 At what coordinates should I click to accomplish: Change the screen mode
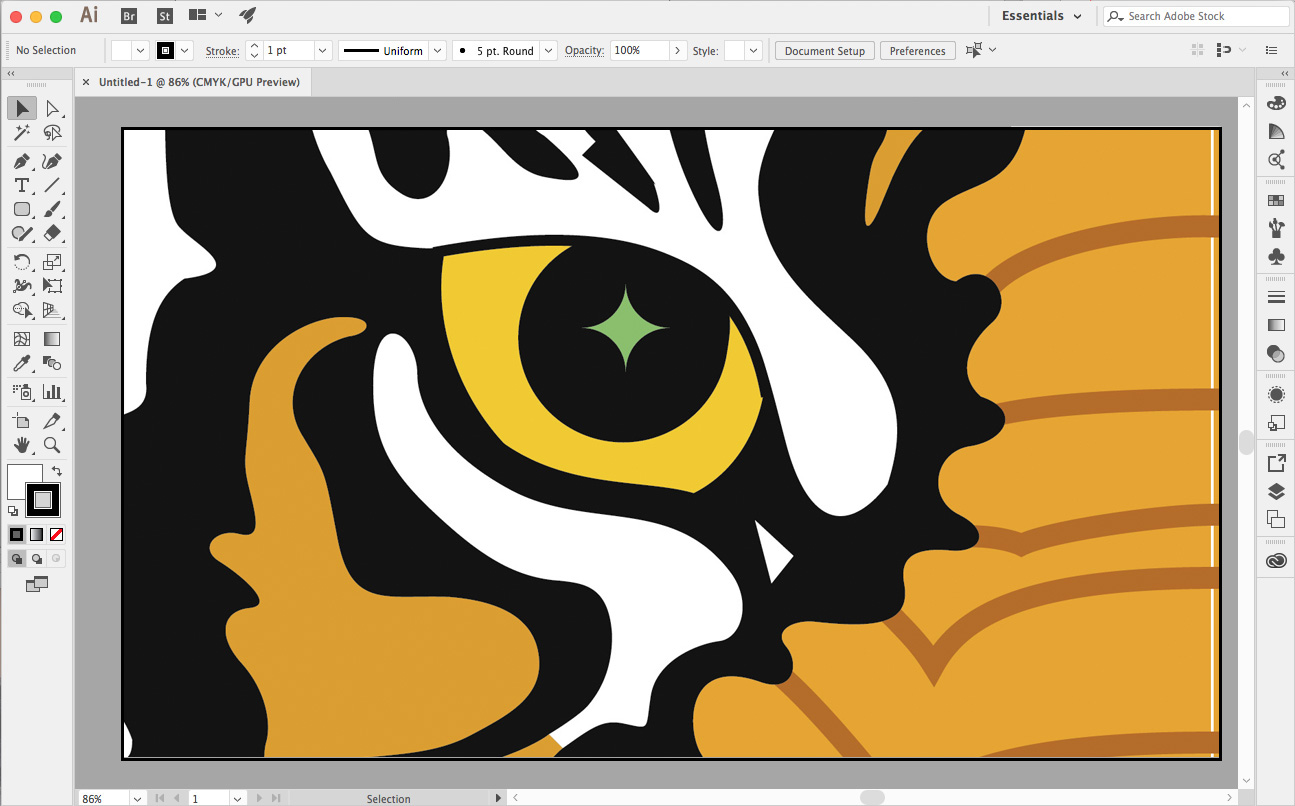[37, 584]
